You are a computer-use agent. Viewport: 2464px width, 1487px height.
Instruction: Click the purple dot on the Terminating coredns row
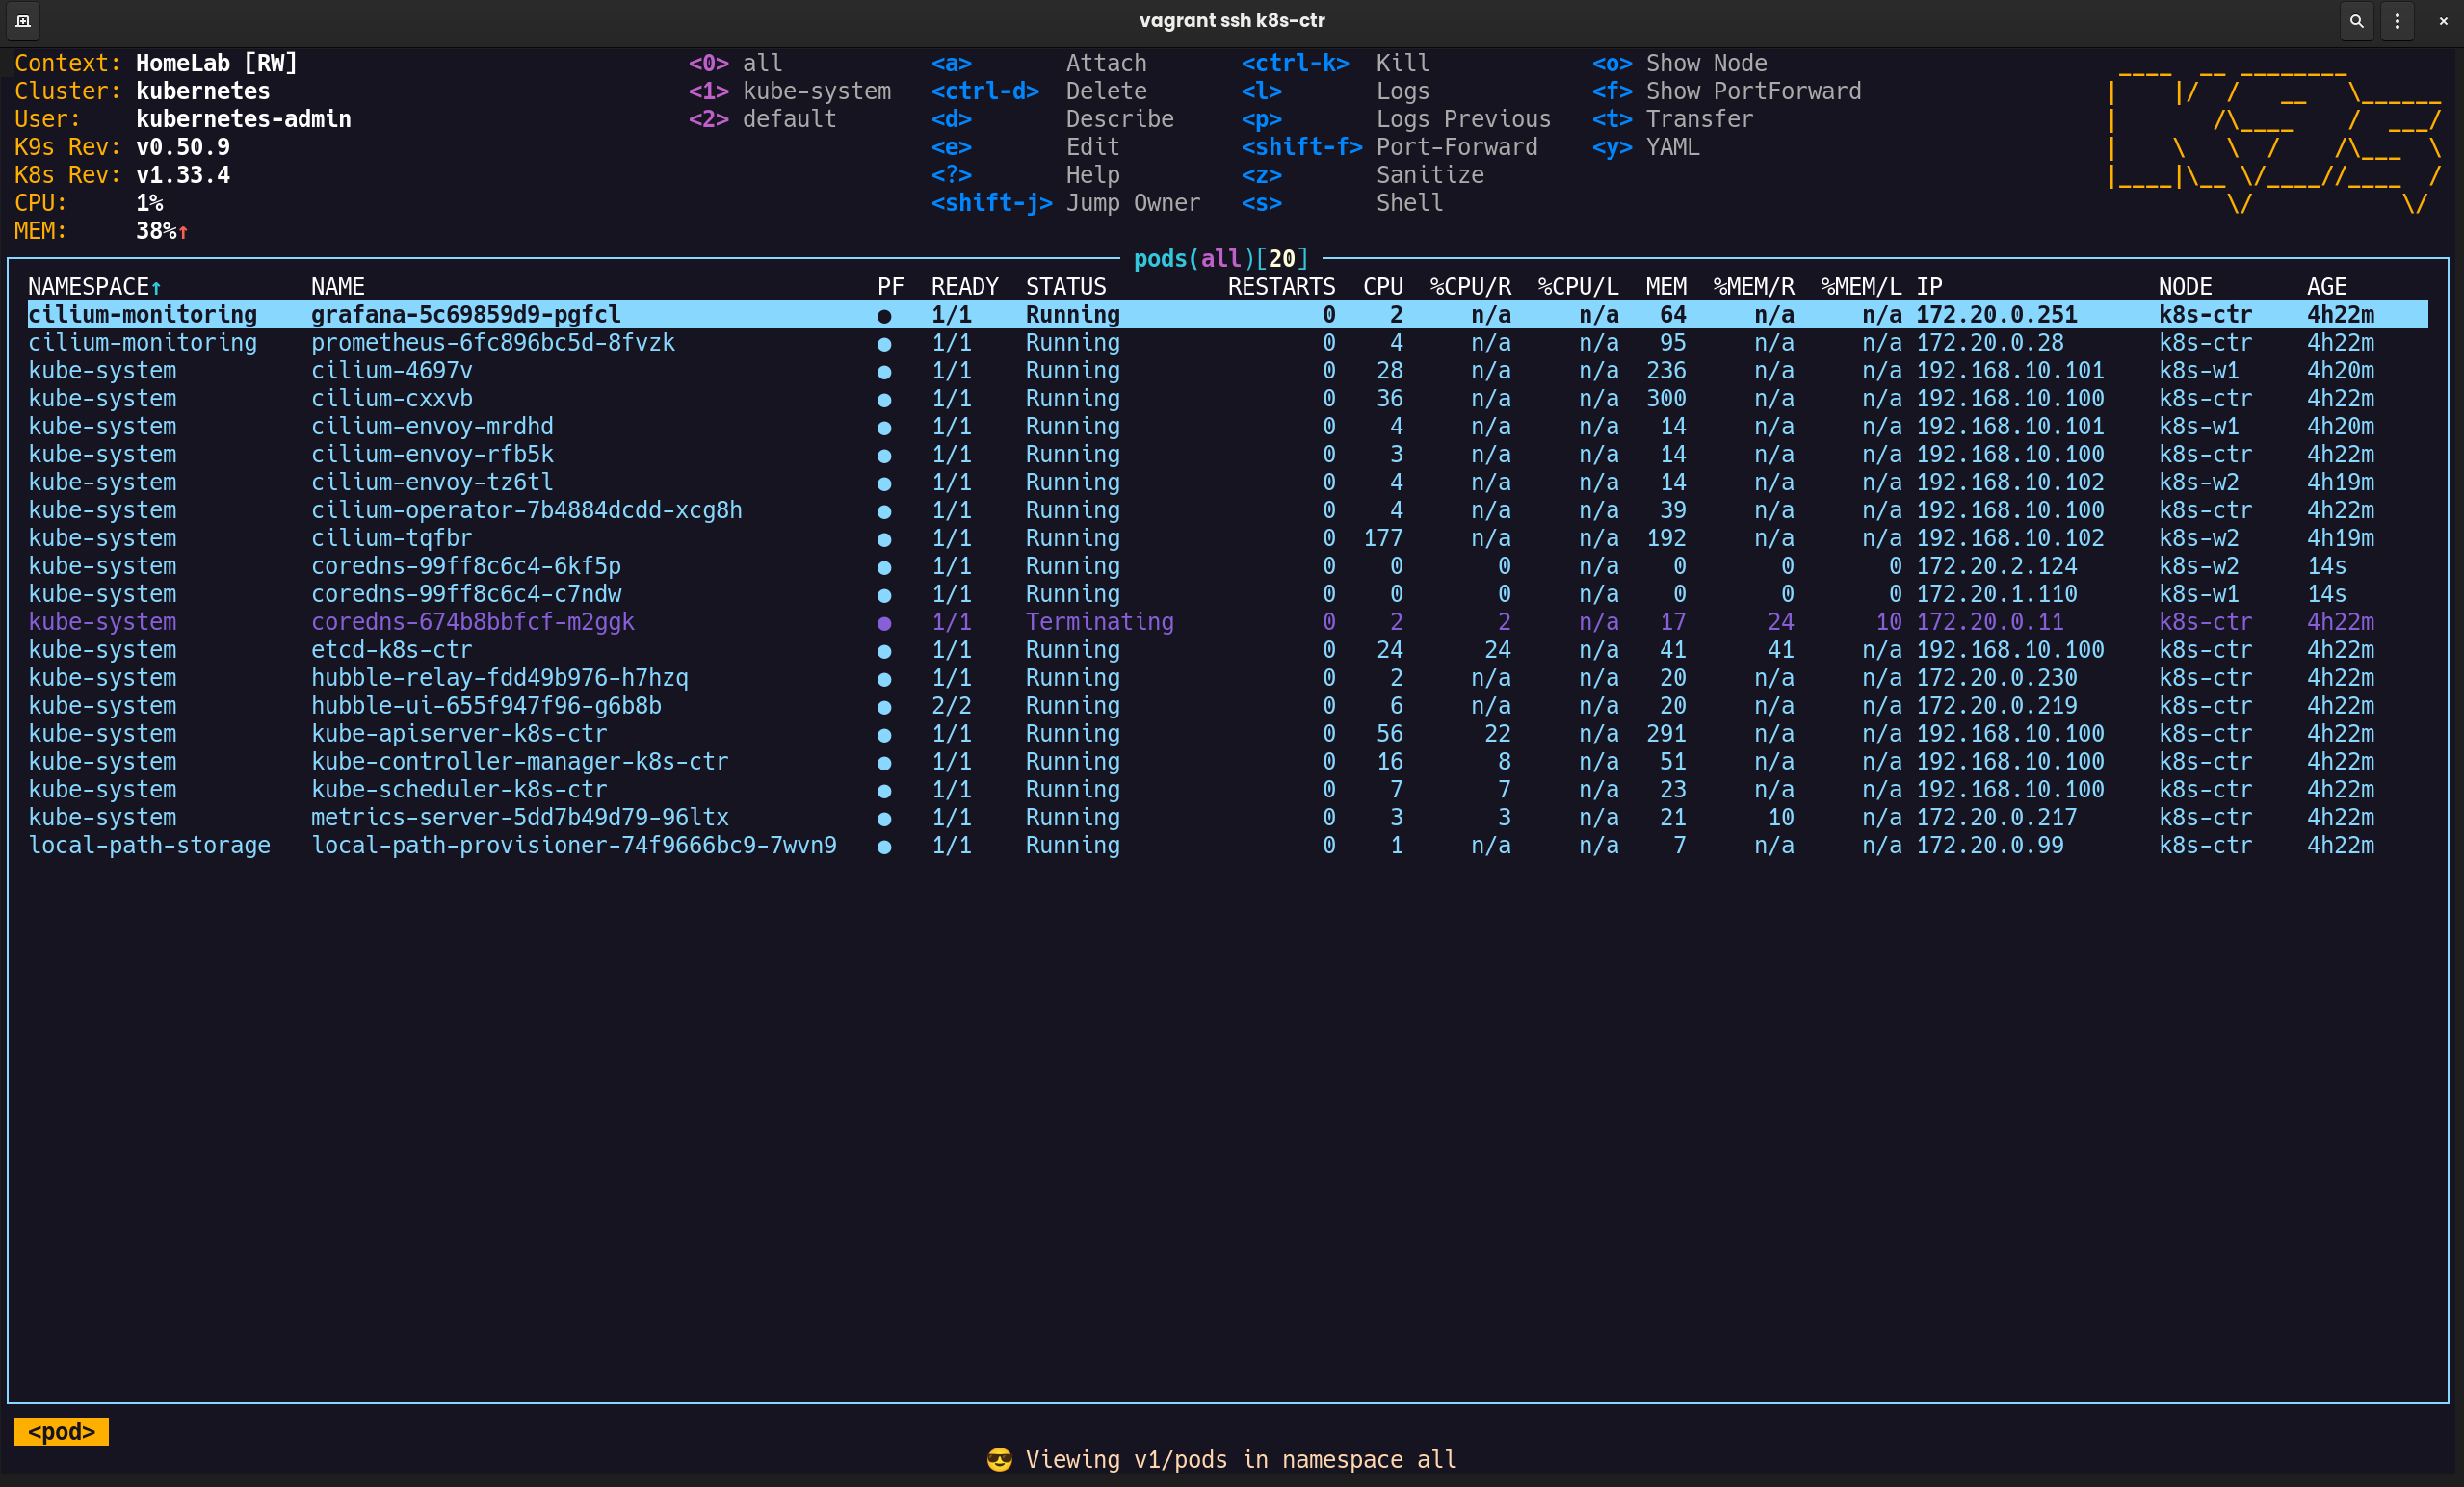884,623
